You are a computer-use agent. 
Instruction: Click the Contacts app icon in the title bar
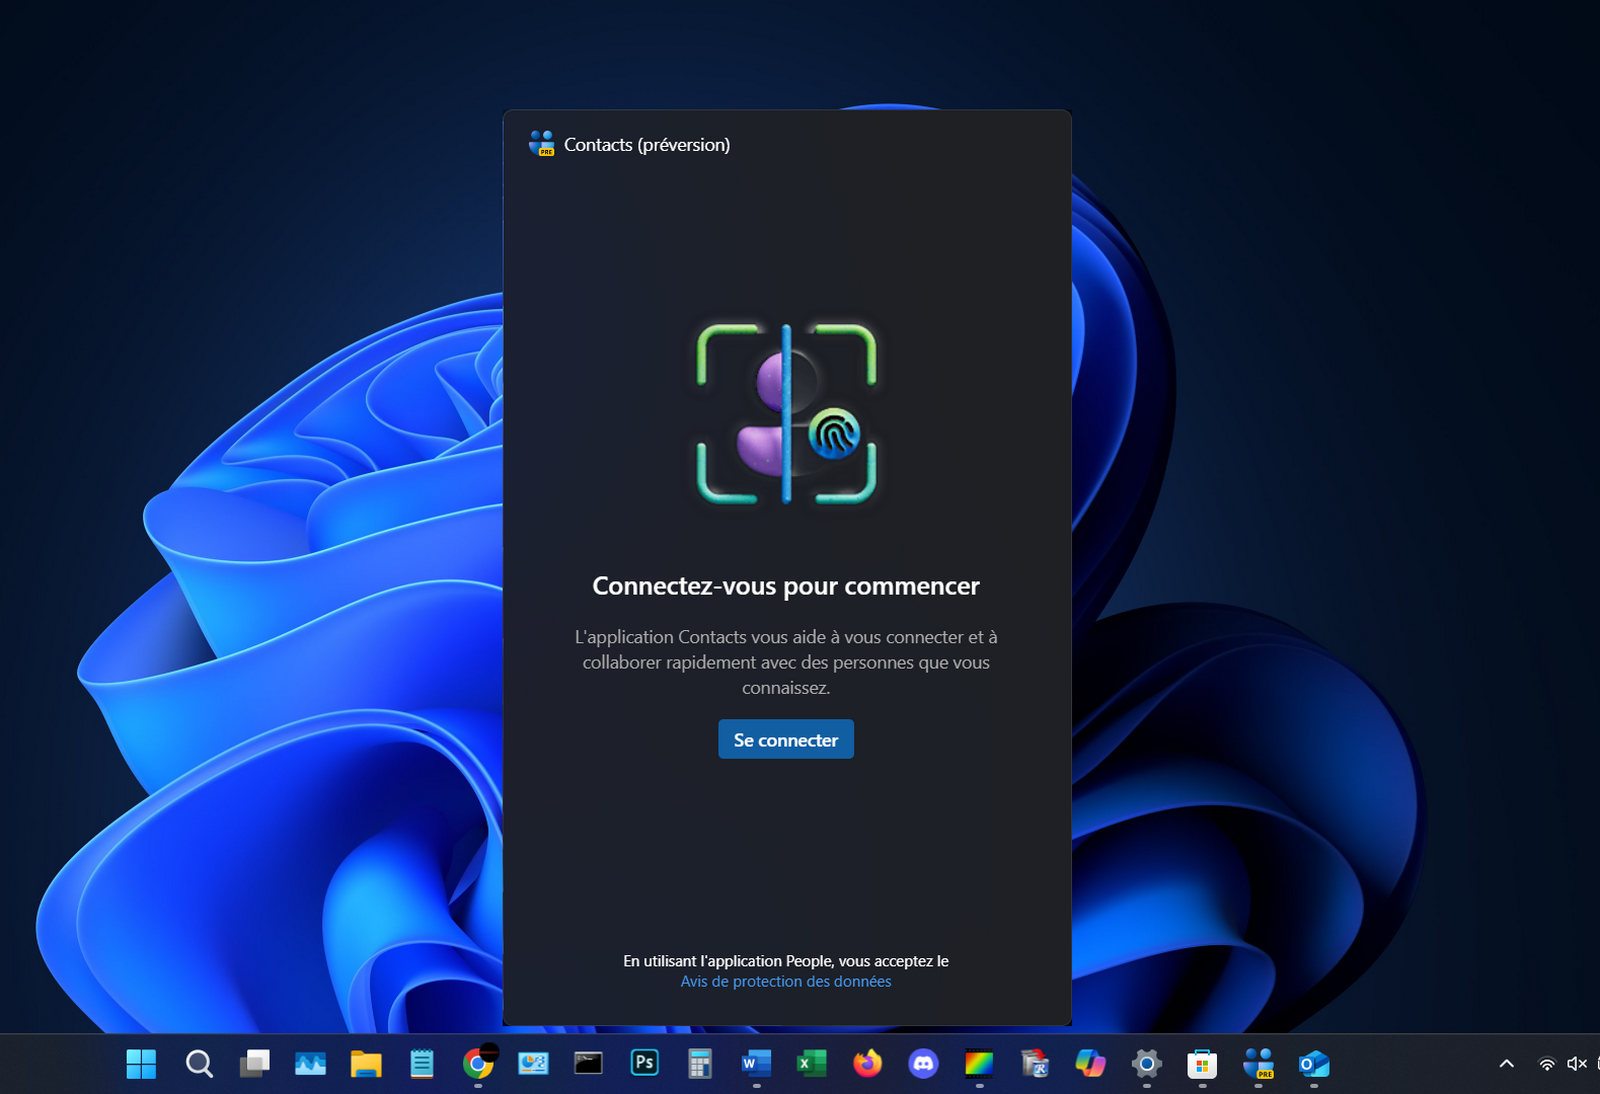(541, 144)
